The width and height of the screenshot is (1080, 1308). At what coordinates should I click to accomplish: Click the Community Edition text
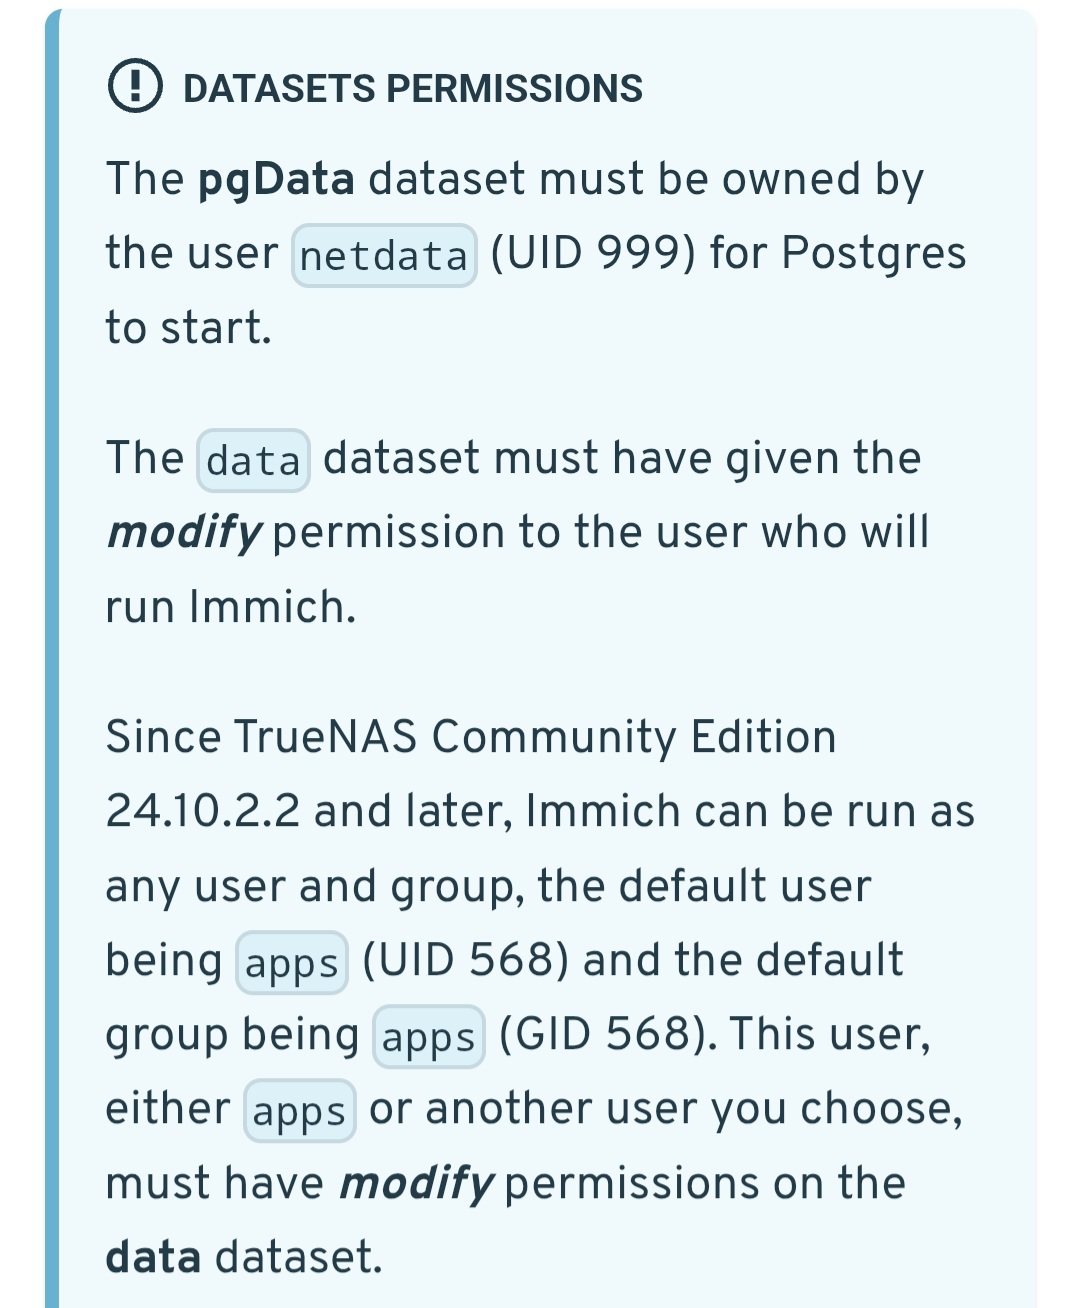(x=634, y=737)
